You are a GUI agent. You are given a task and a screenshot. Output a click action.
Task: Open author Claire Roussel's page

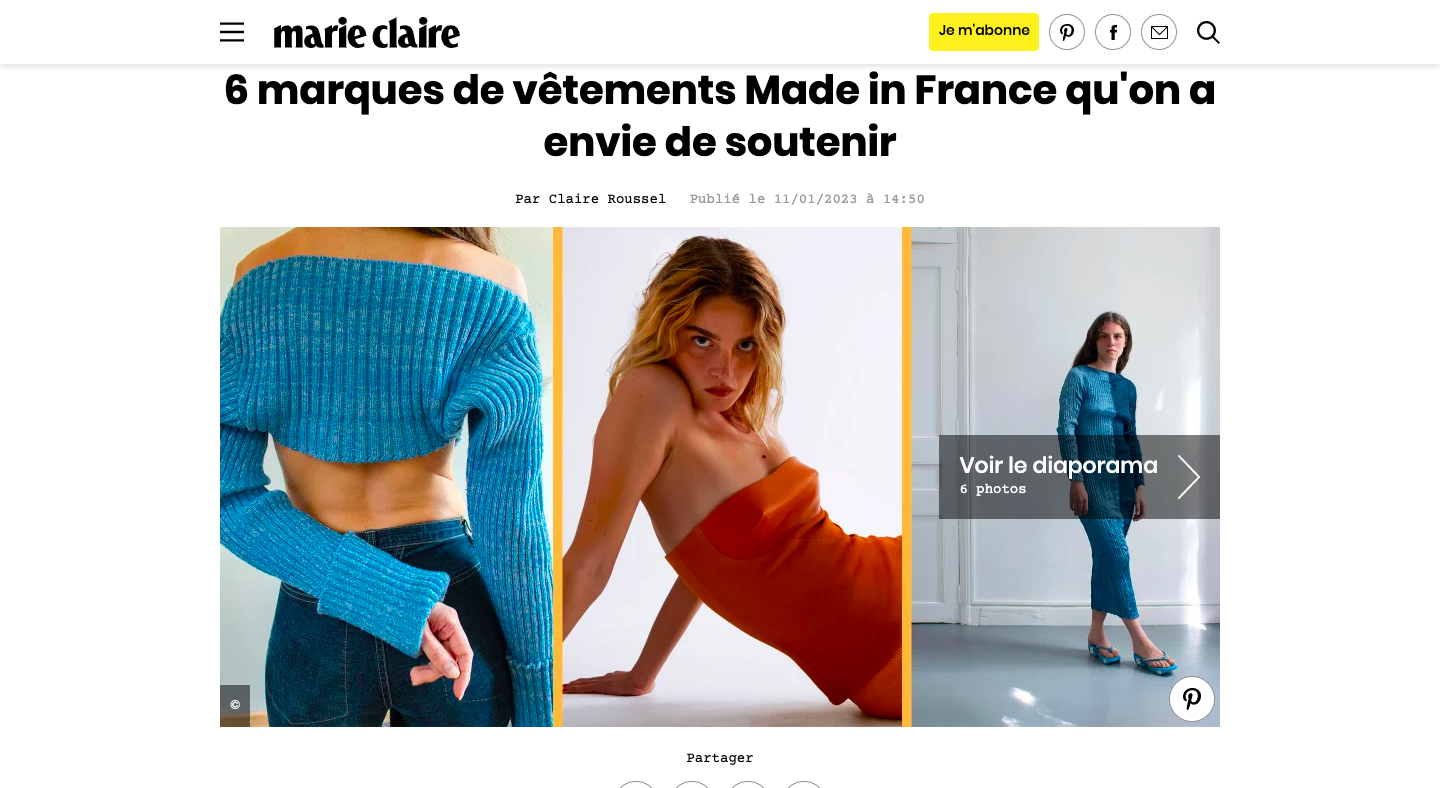coord(607,199)
